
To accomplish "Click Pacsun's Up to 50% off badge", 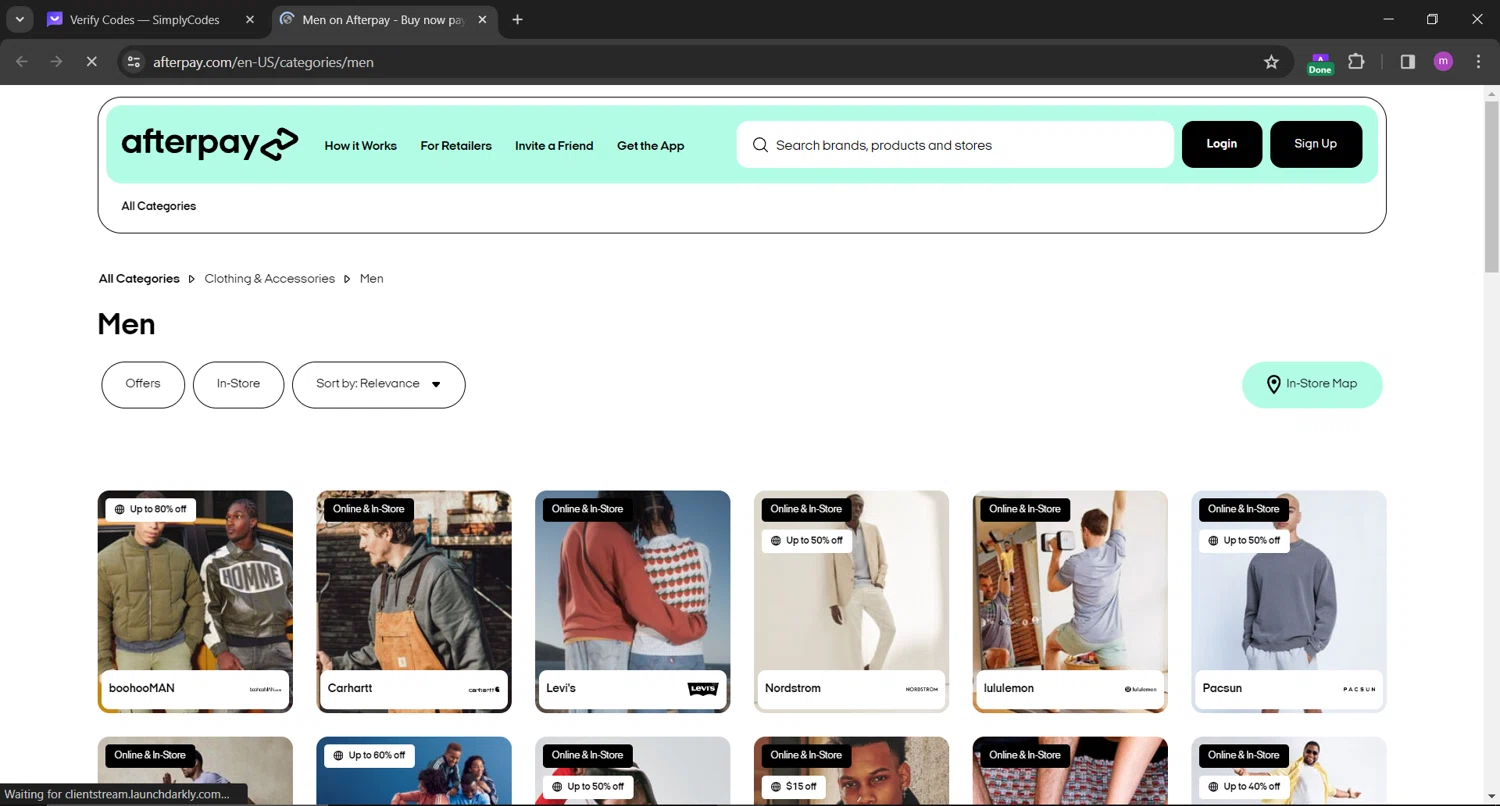I will point(1244,540).
